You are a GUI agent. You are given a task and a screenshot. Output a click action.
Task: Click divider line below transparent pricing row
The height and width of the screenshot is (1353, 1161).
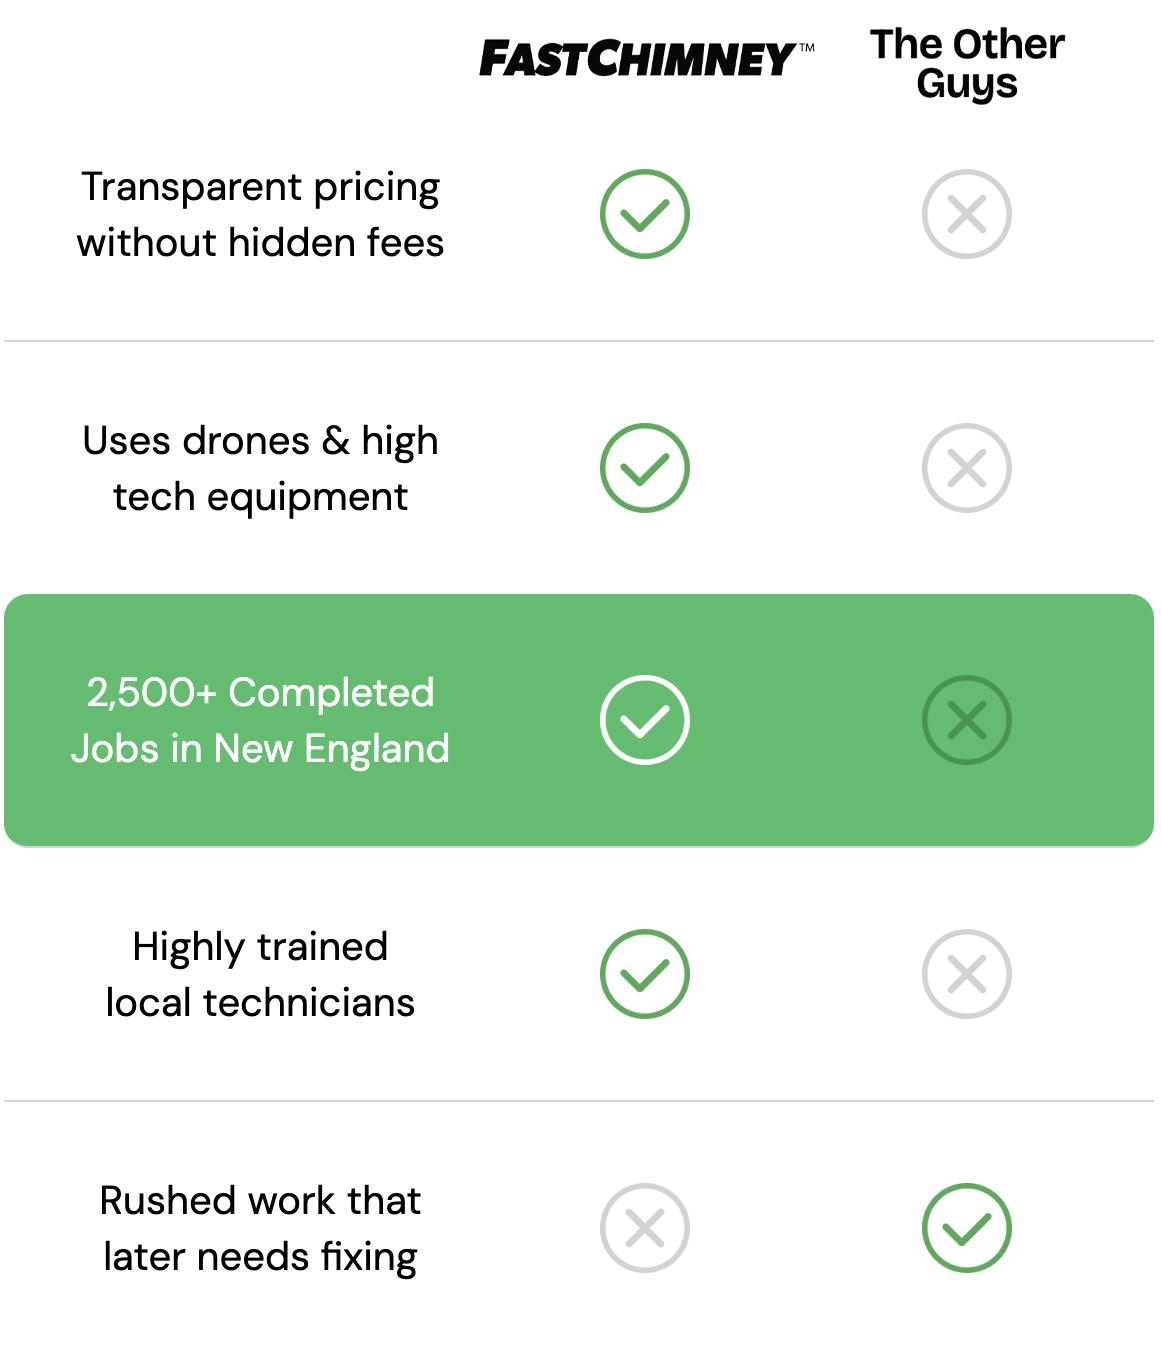tap(579, 341)
